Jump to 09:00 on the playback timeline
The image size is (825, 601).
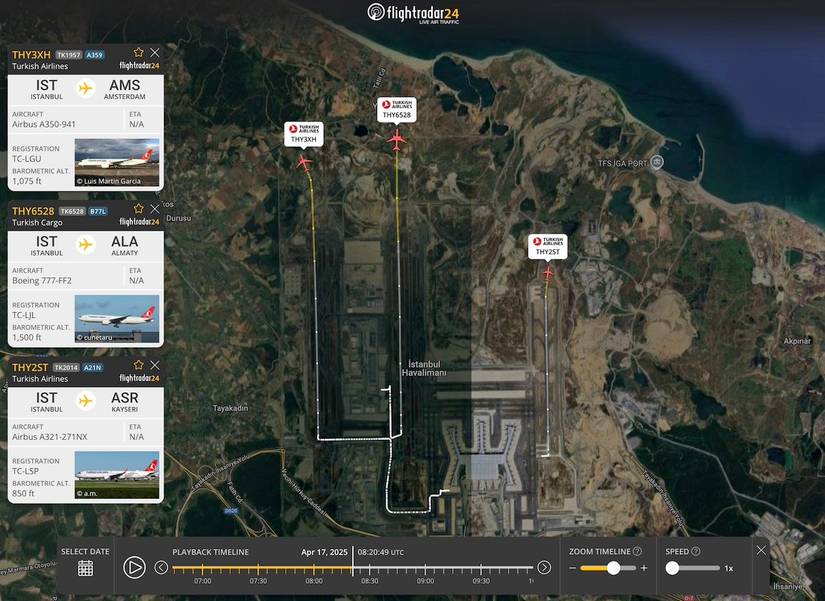point(425,570)
